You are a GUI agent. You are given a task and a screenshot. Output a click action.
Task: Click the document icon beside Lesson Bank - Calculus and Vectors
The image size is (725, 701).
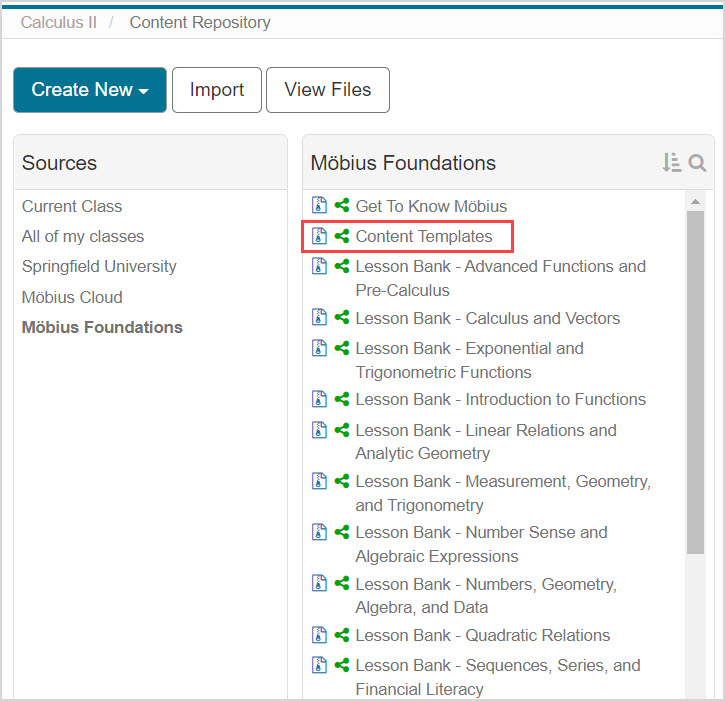coord(320,318)
